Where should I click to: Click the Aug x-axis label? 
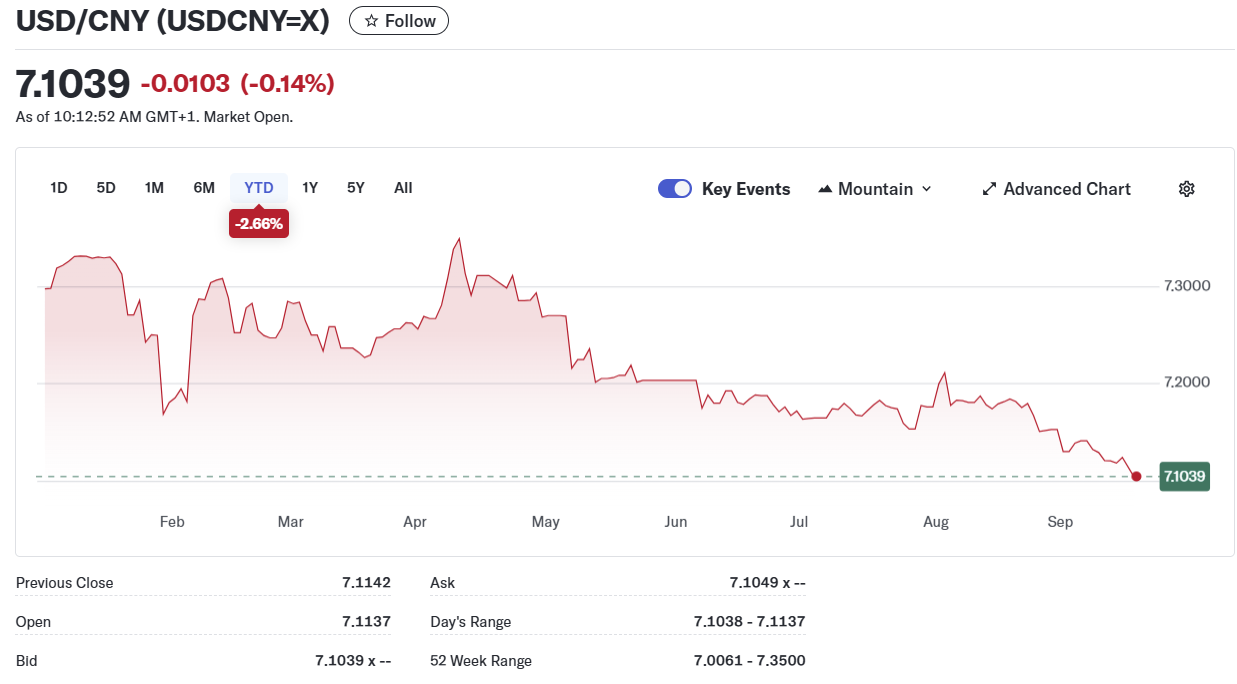936,522
